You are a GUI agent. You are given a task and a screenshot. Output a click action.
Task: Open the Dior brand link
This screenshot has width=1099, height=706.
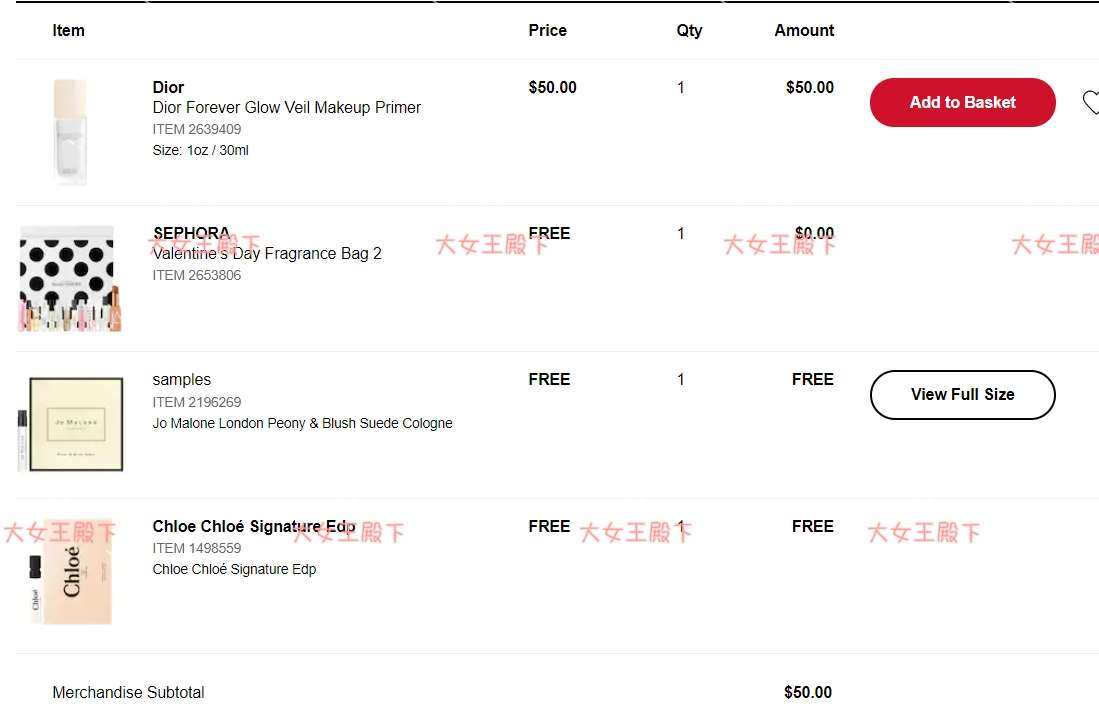pyautogui.click(x=168, y=87)
